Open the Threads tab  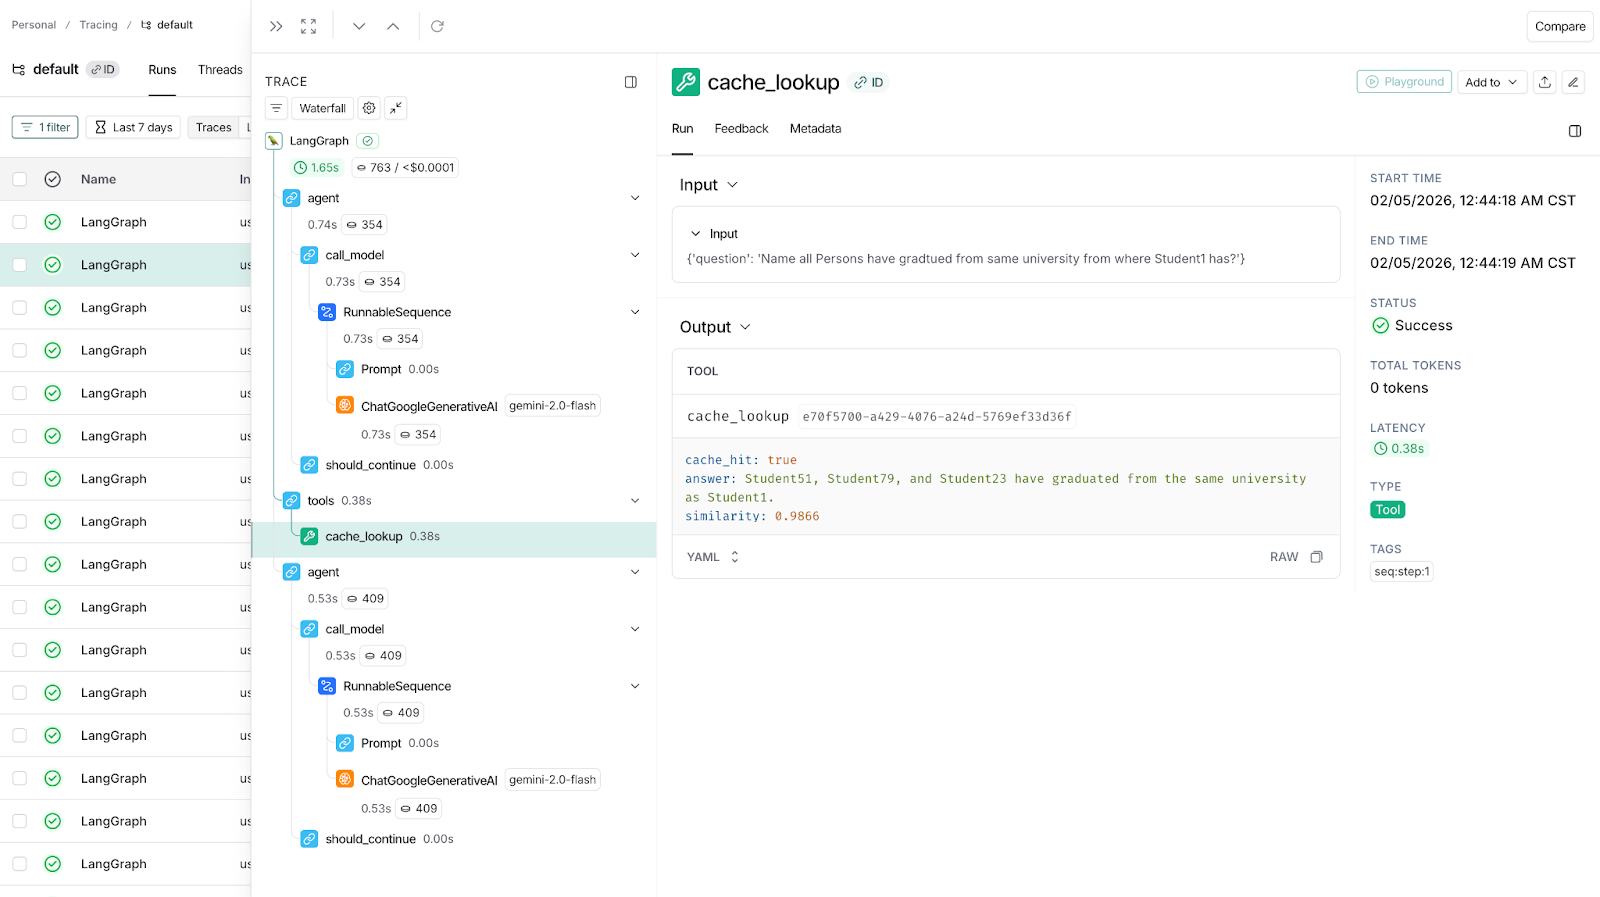pos(220,70)
